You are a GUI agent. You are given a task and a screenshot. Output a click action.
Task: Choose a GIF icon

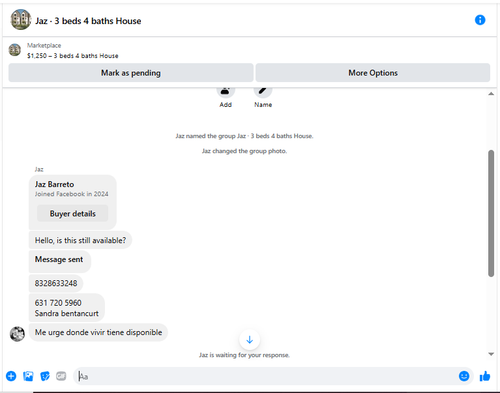[61, 376]
